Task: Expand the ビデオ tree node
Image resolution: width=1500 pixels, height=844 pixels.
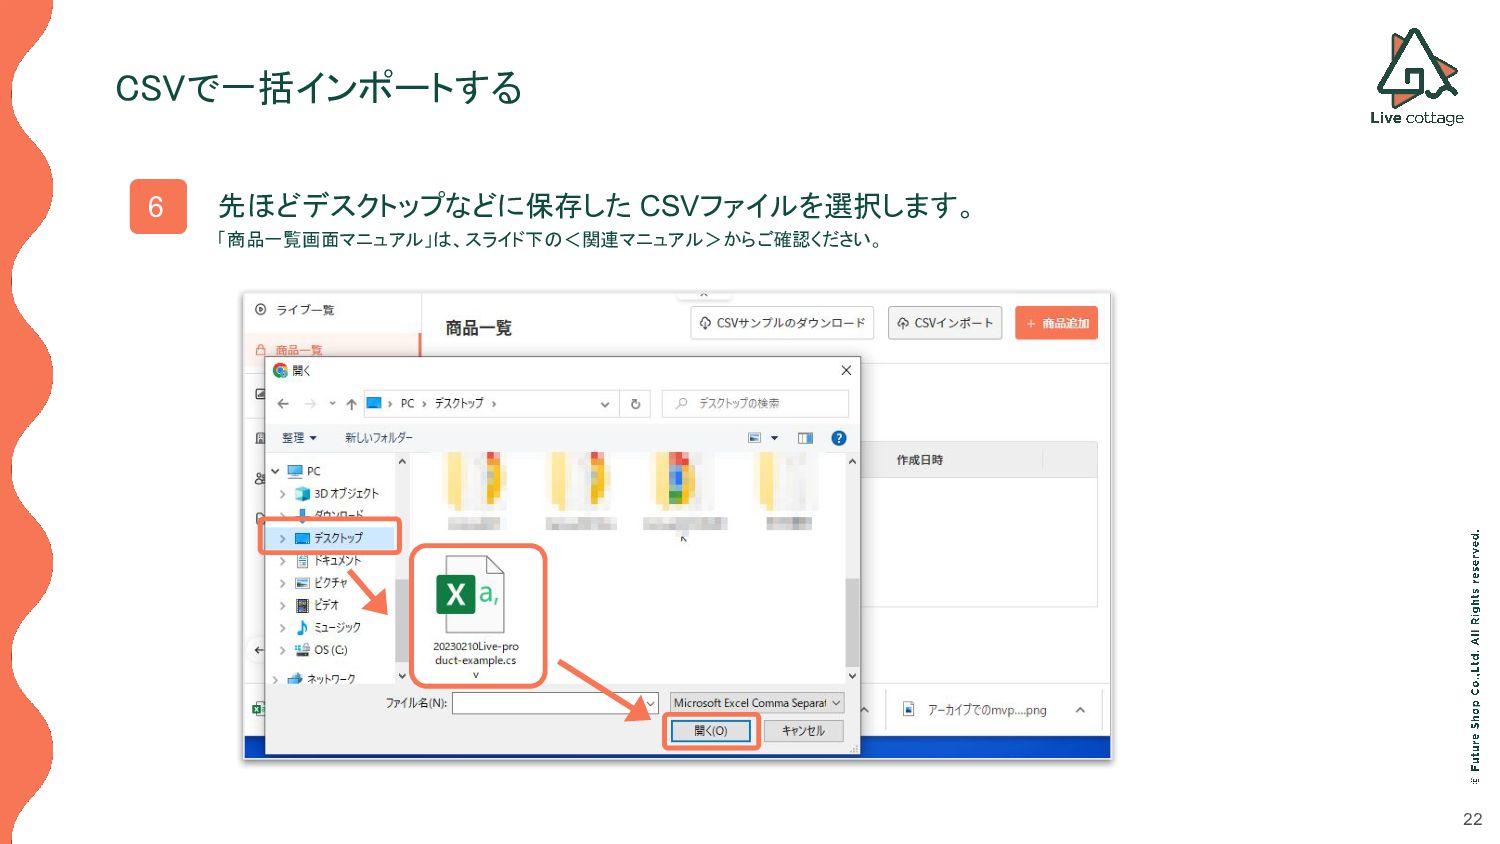Action: coord(282,605)
